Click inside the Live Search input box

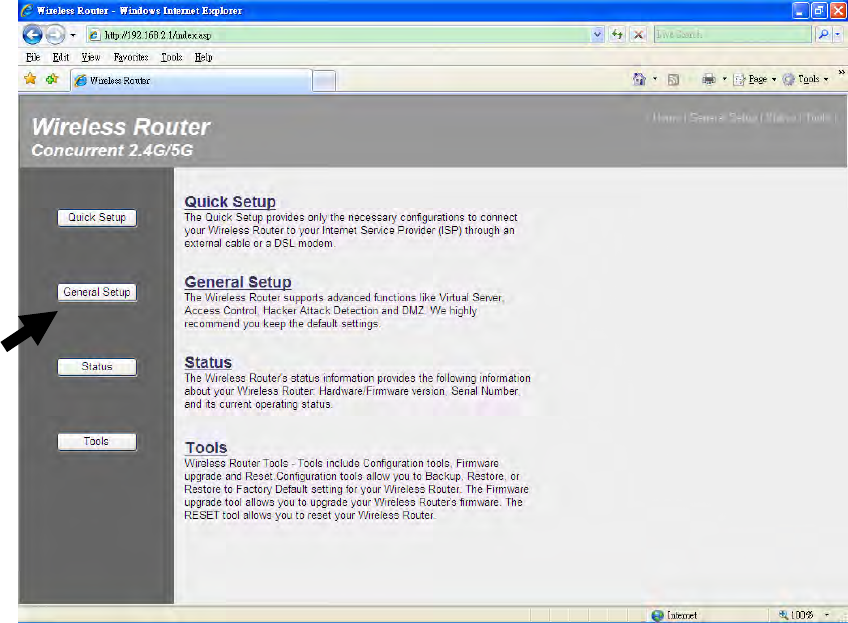(x=732, y=35)
